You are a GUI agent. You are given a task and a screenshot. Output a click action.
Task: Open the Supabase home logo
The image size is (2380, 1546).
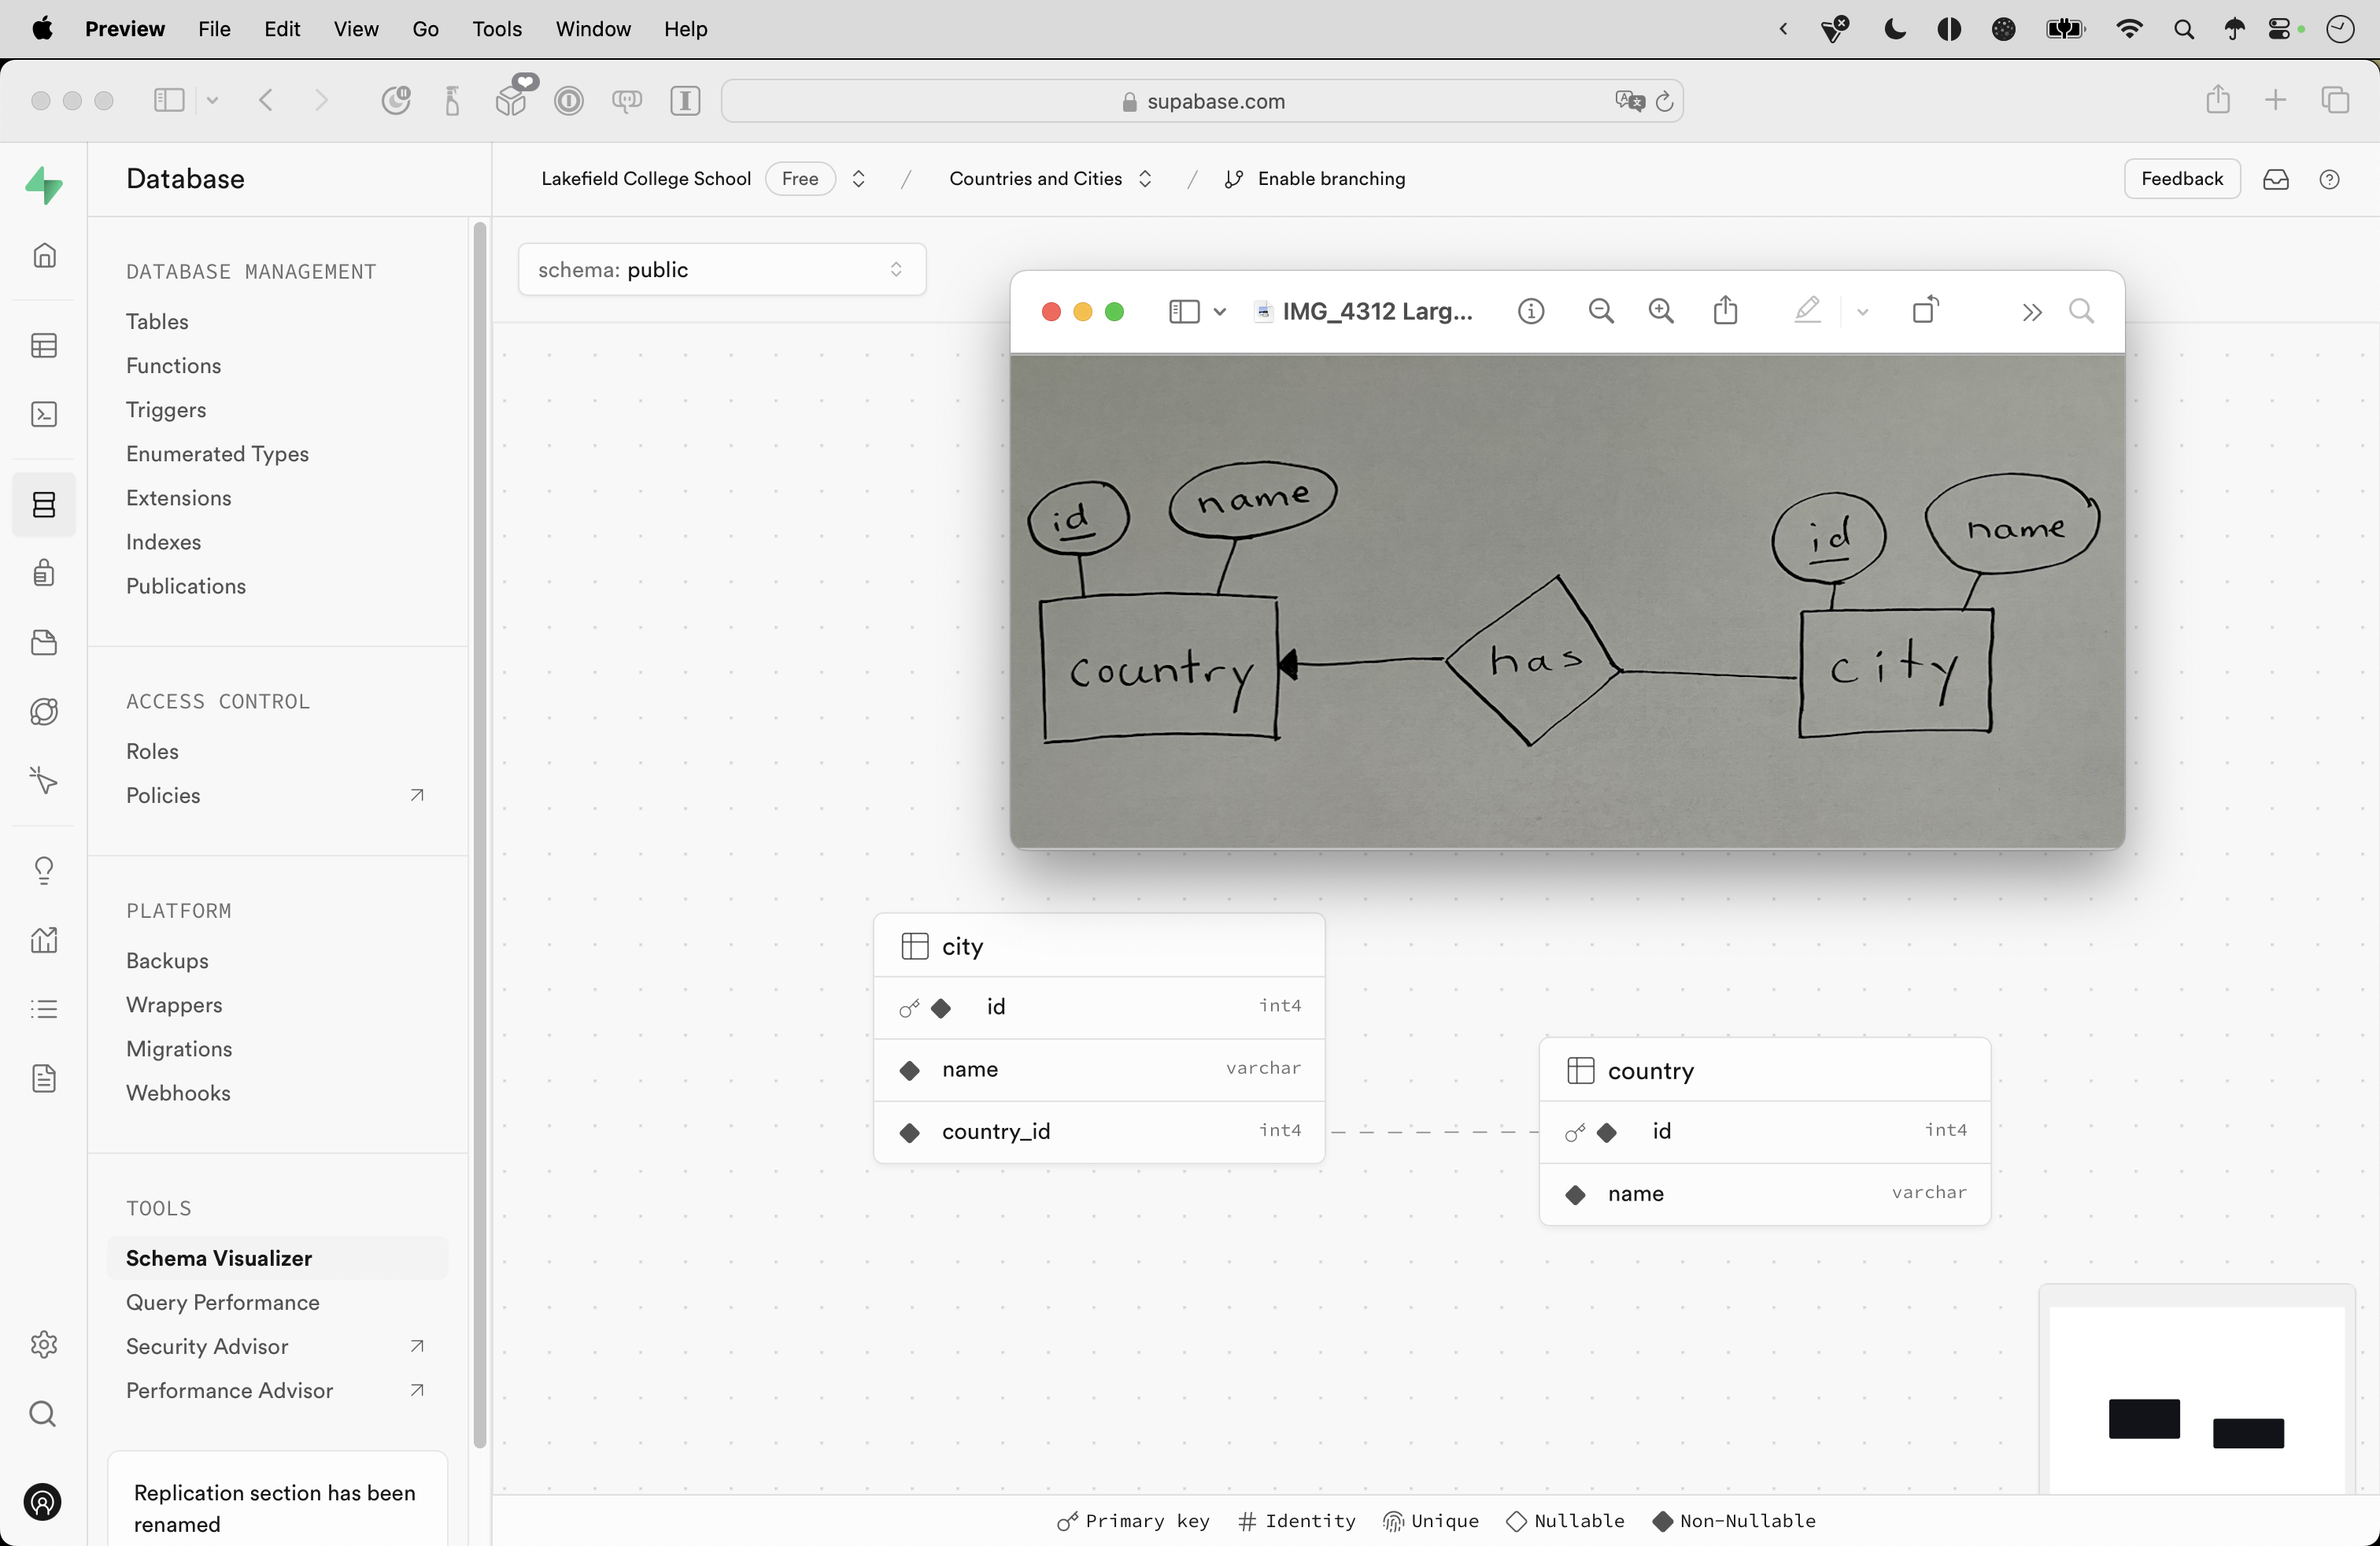pyautogui.click(x=44, y=185)
